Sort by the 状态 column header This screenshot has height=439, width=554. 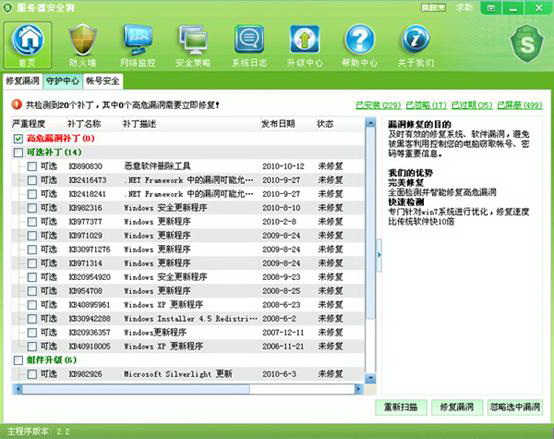[325, 124]
